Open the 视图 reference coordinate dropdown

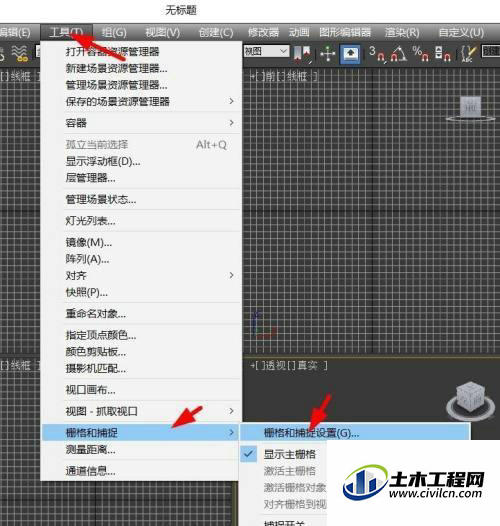(x=266, y=51)
